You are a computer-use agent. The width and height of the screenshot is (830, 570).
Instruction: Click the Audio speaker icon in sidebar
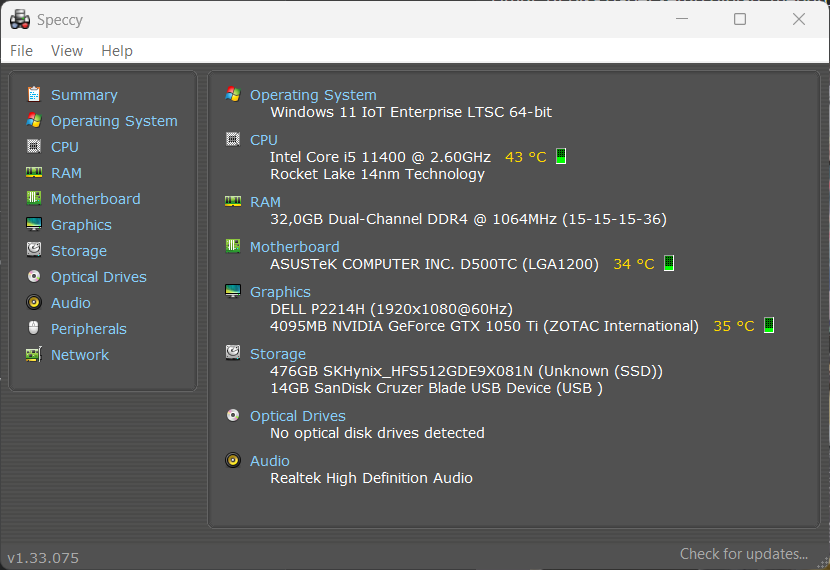coord(34,302)
